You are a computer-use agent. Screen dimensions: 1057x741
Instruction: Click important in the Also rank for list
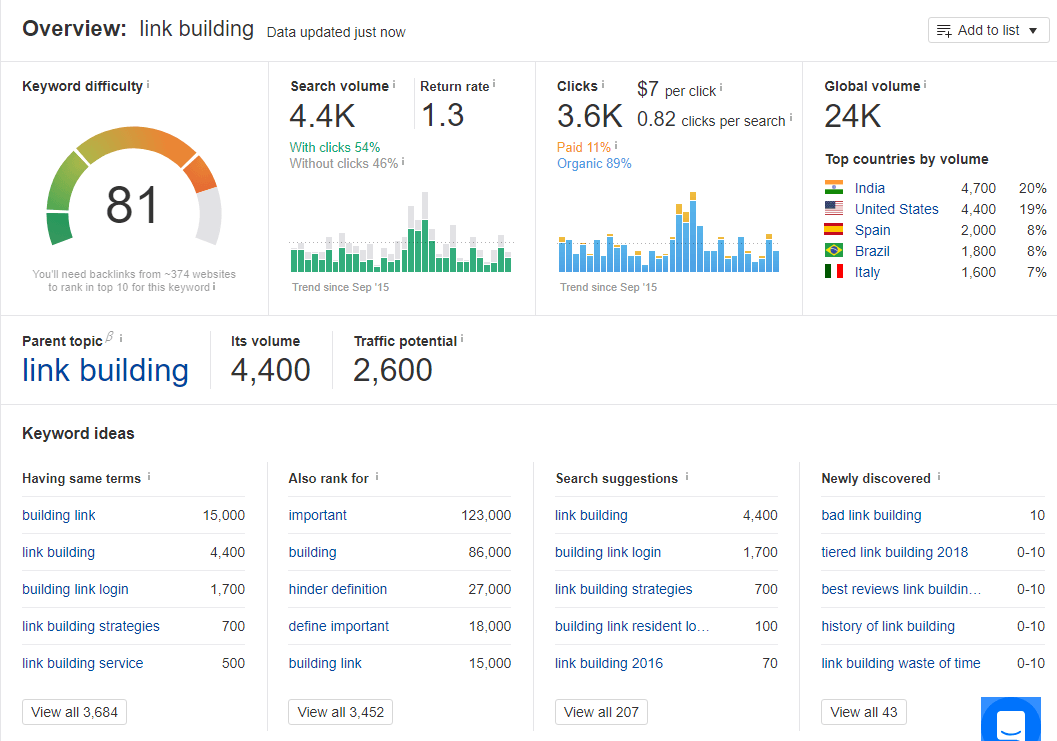coord(317,515)
